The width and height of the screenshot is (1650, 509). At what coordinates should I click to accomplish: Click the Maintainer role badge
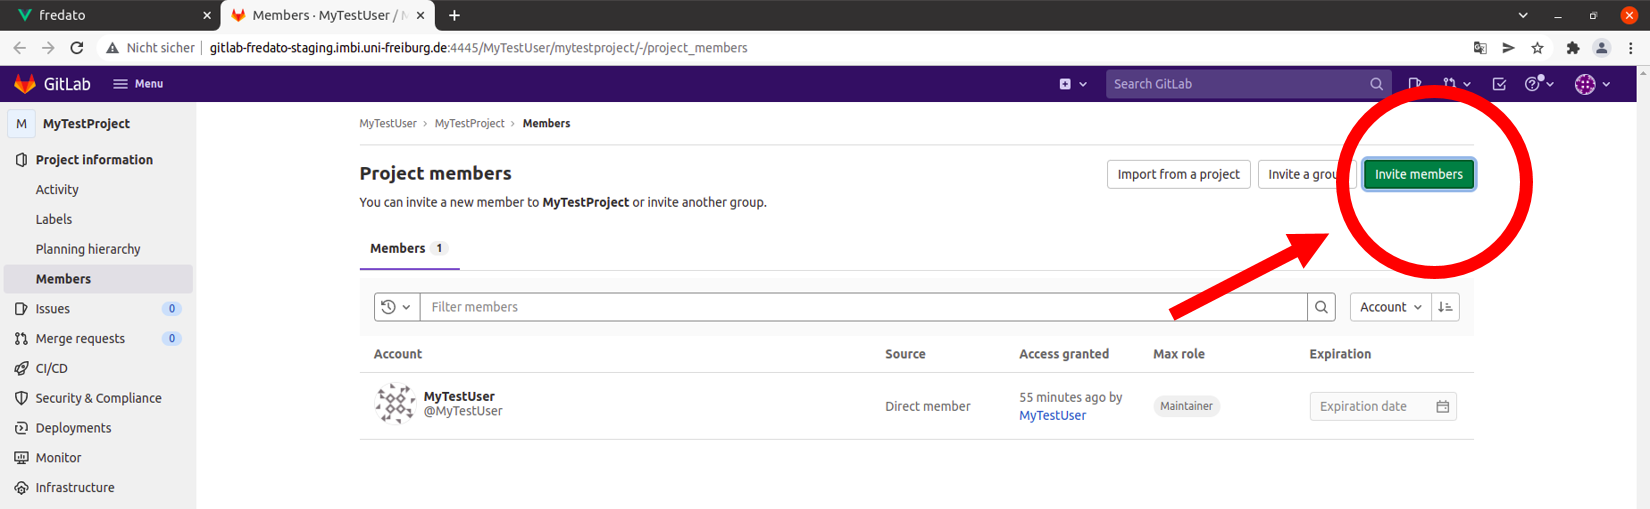point(1186,406)
